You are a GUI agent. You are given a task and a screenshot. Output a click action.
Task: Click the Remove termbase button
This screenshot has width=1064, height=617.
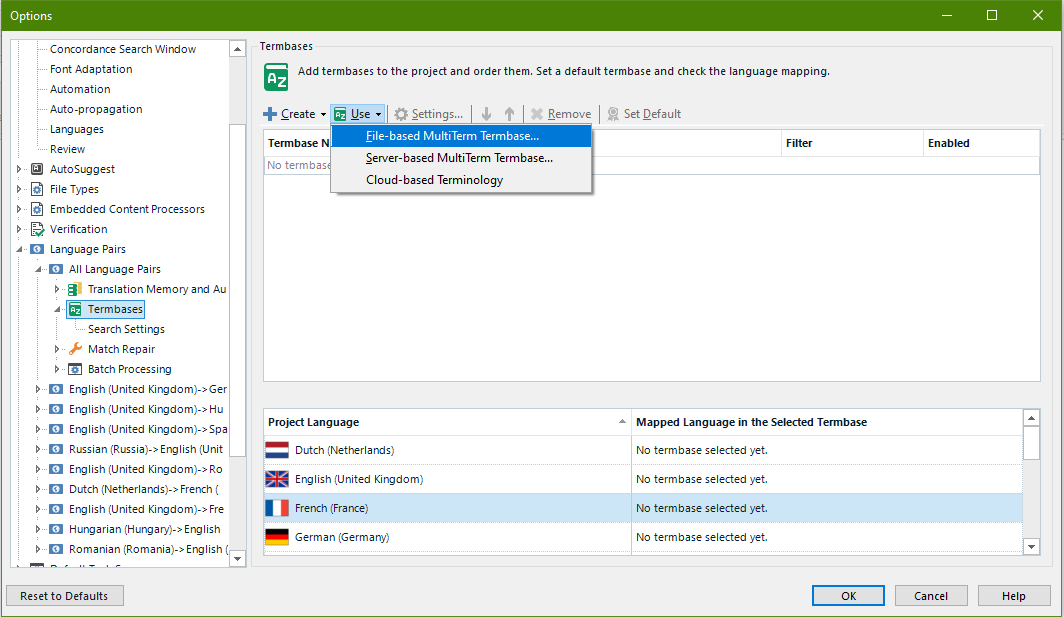560,114
